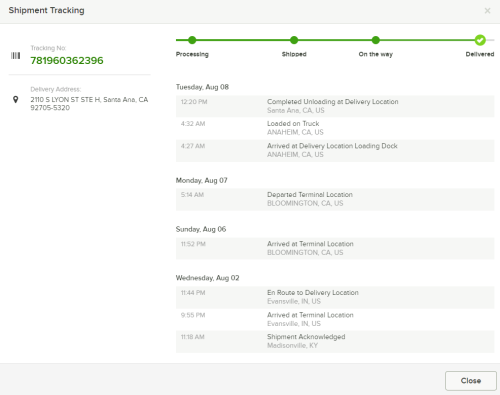Close the dialog with the X icon

pyautogui.click(x=487, y=11)
